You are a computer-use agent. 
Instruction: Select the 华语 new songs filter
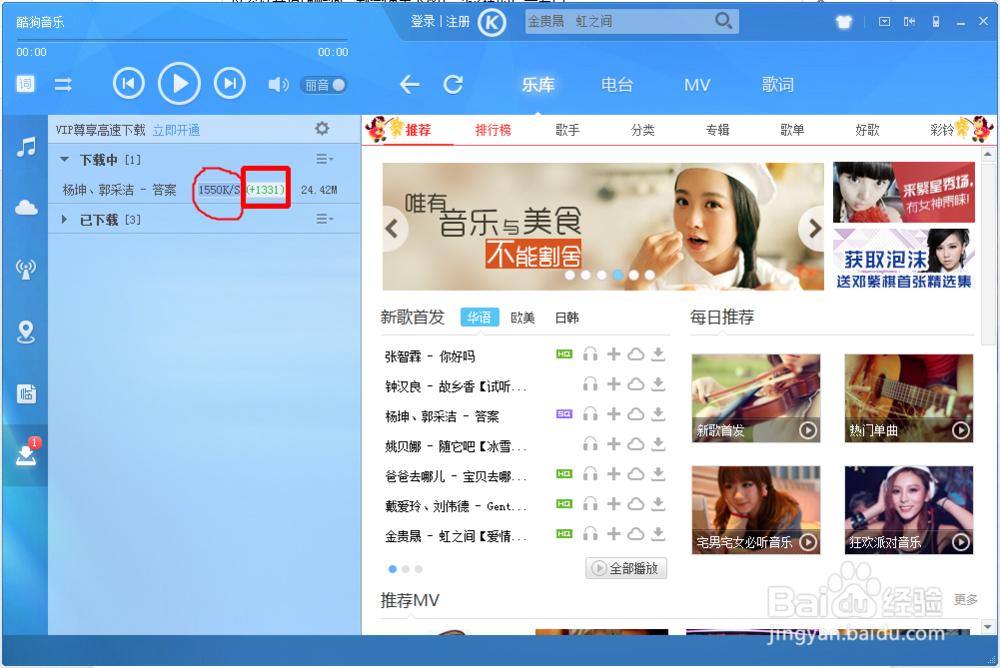[479, 318]
